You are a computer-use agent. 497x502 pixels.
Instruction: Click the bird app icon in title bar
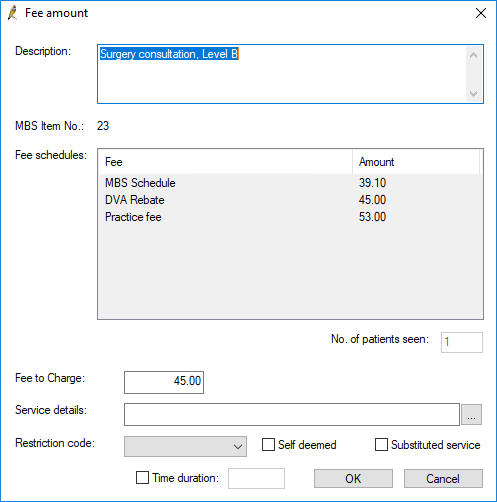(x=13, y=13)
